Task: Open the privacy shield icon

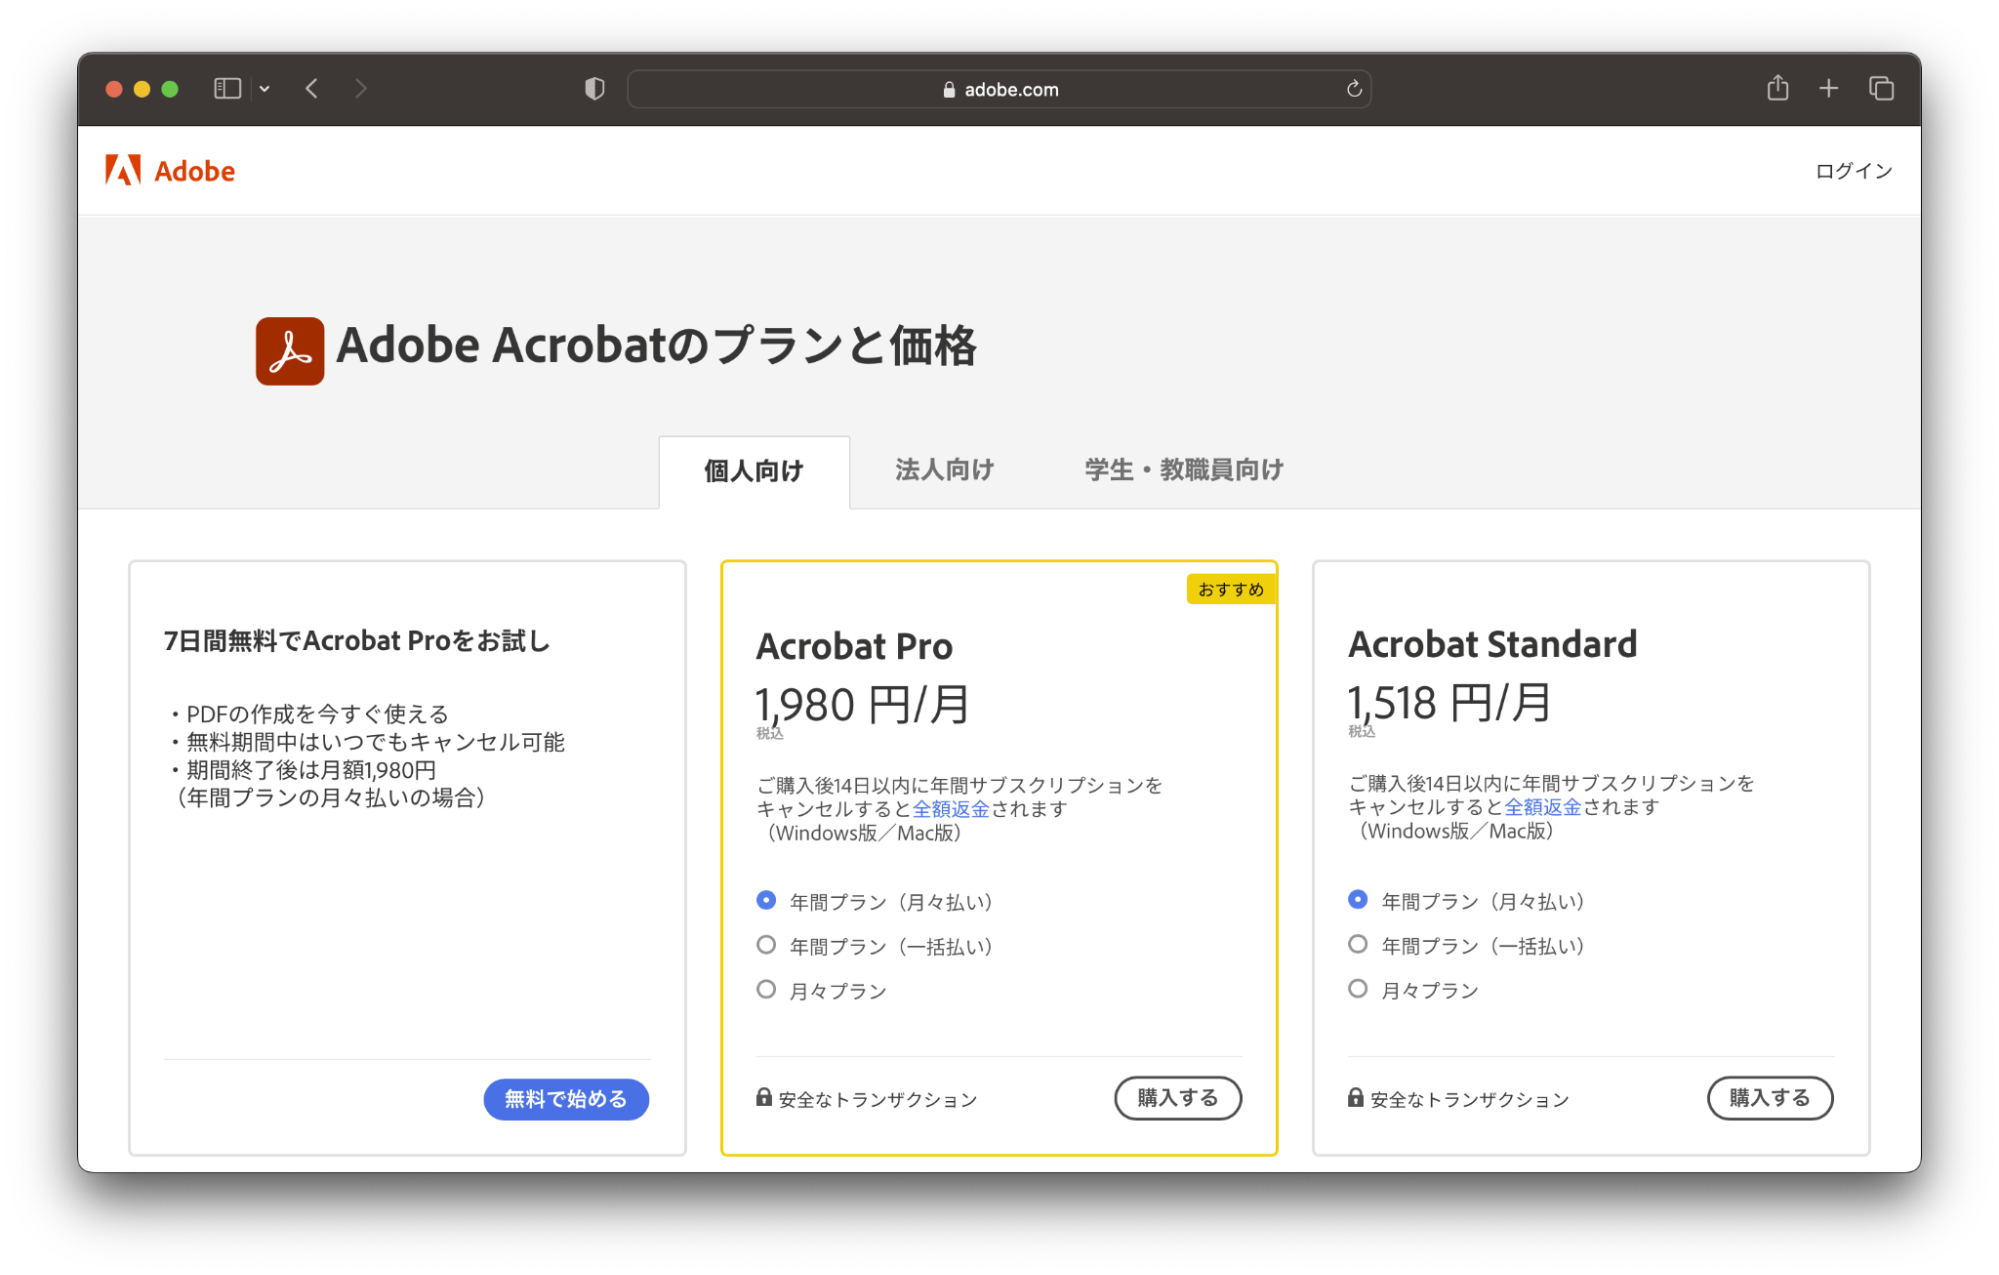Action: (595, 89)
